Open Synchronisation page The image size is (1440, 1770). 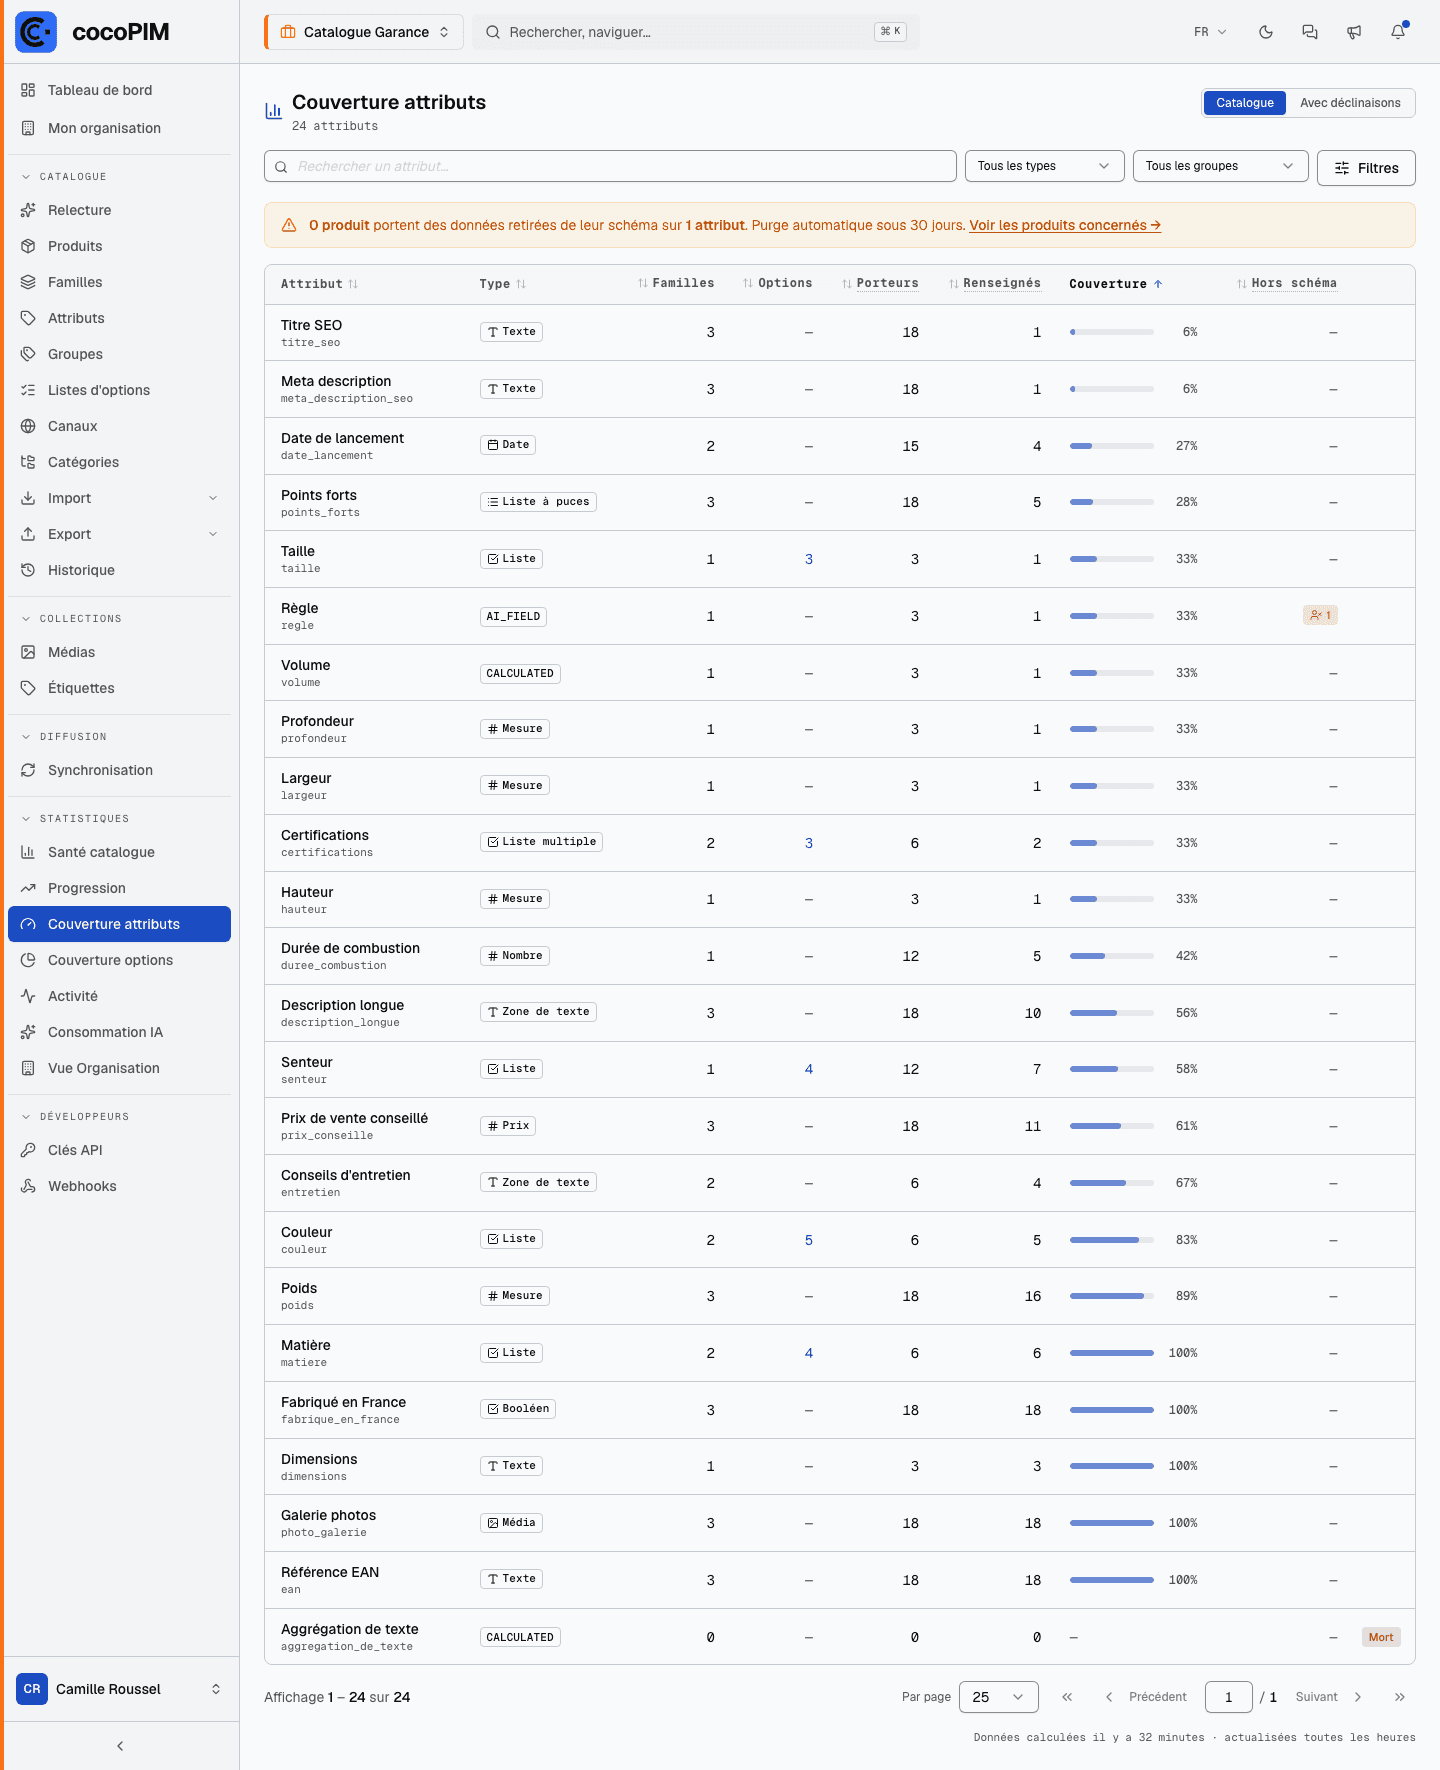[120, 770]
